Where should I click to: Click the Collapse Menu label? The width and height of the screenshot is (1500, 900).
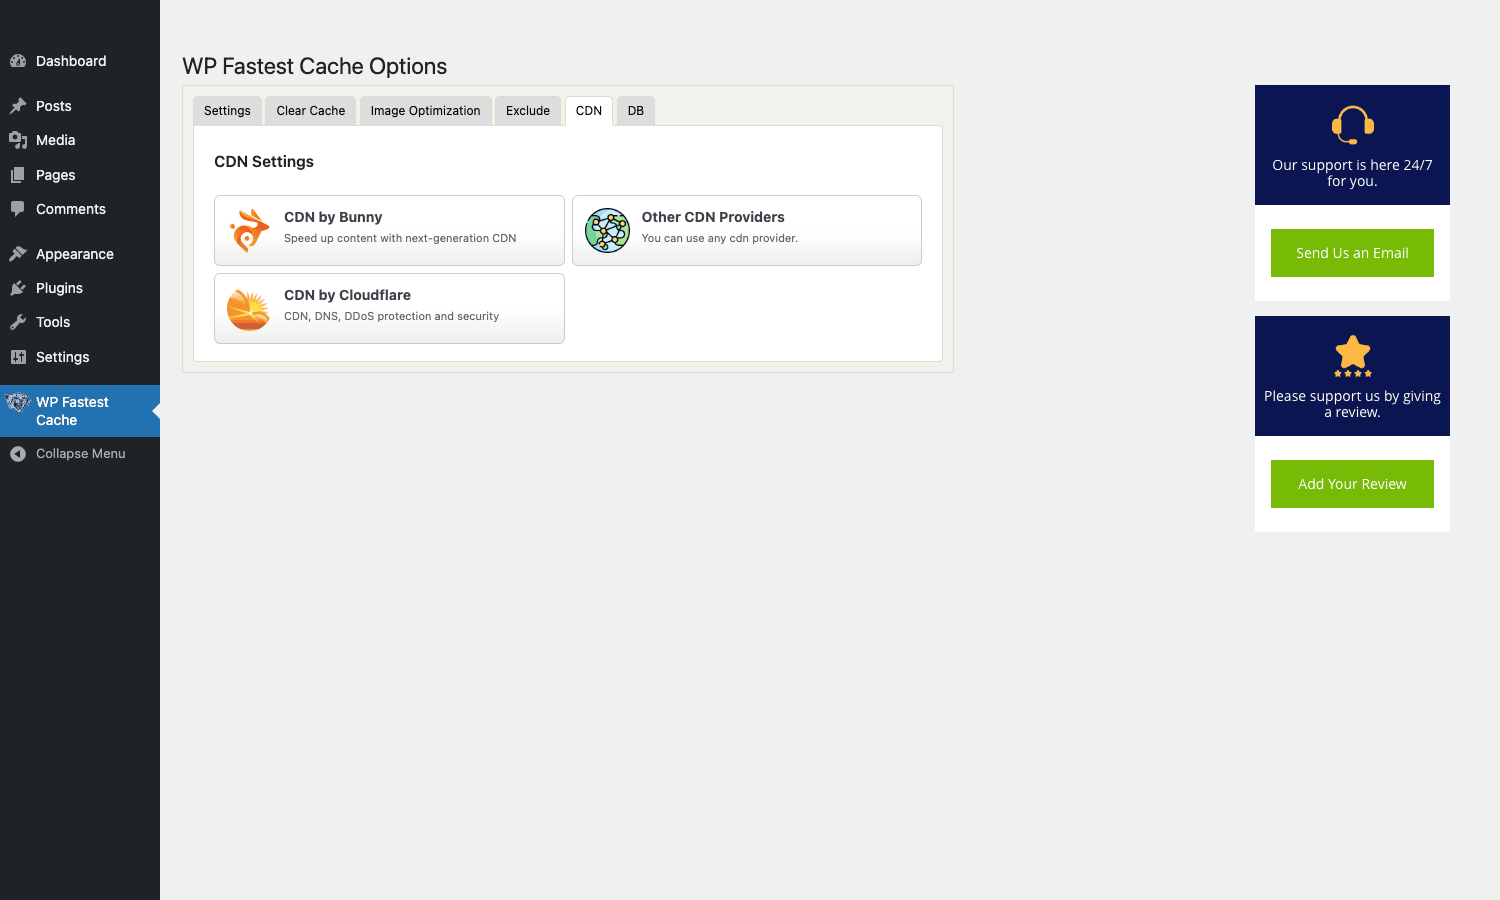(x=81, y=454)
